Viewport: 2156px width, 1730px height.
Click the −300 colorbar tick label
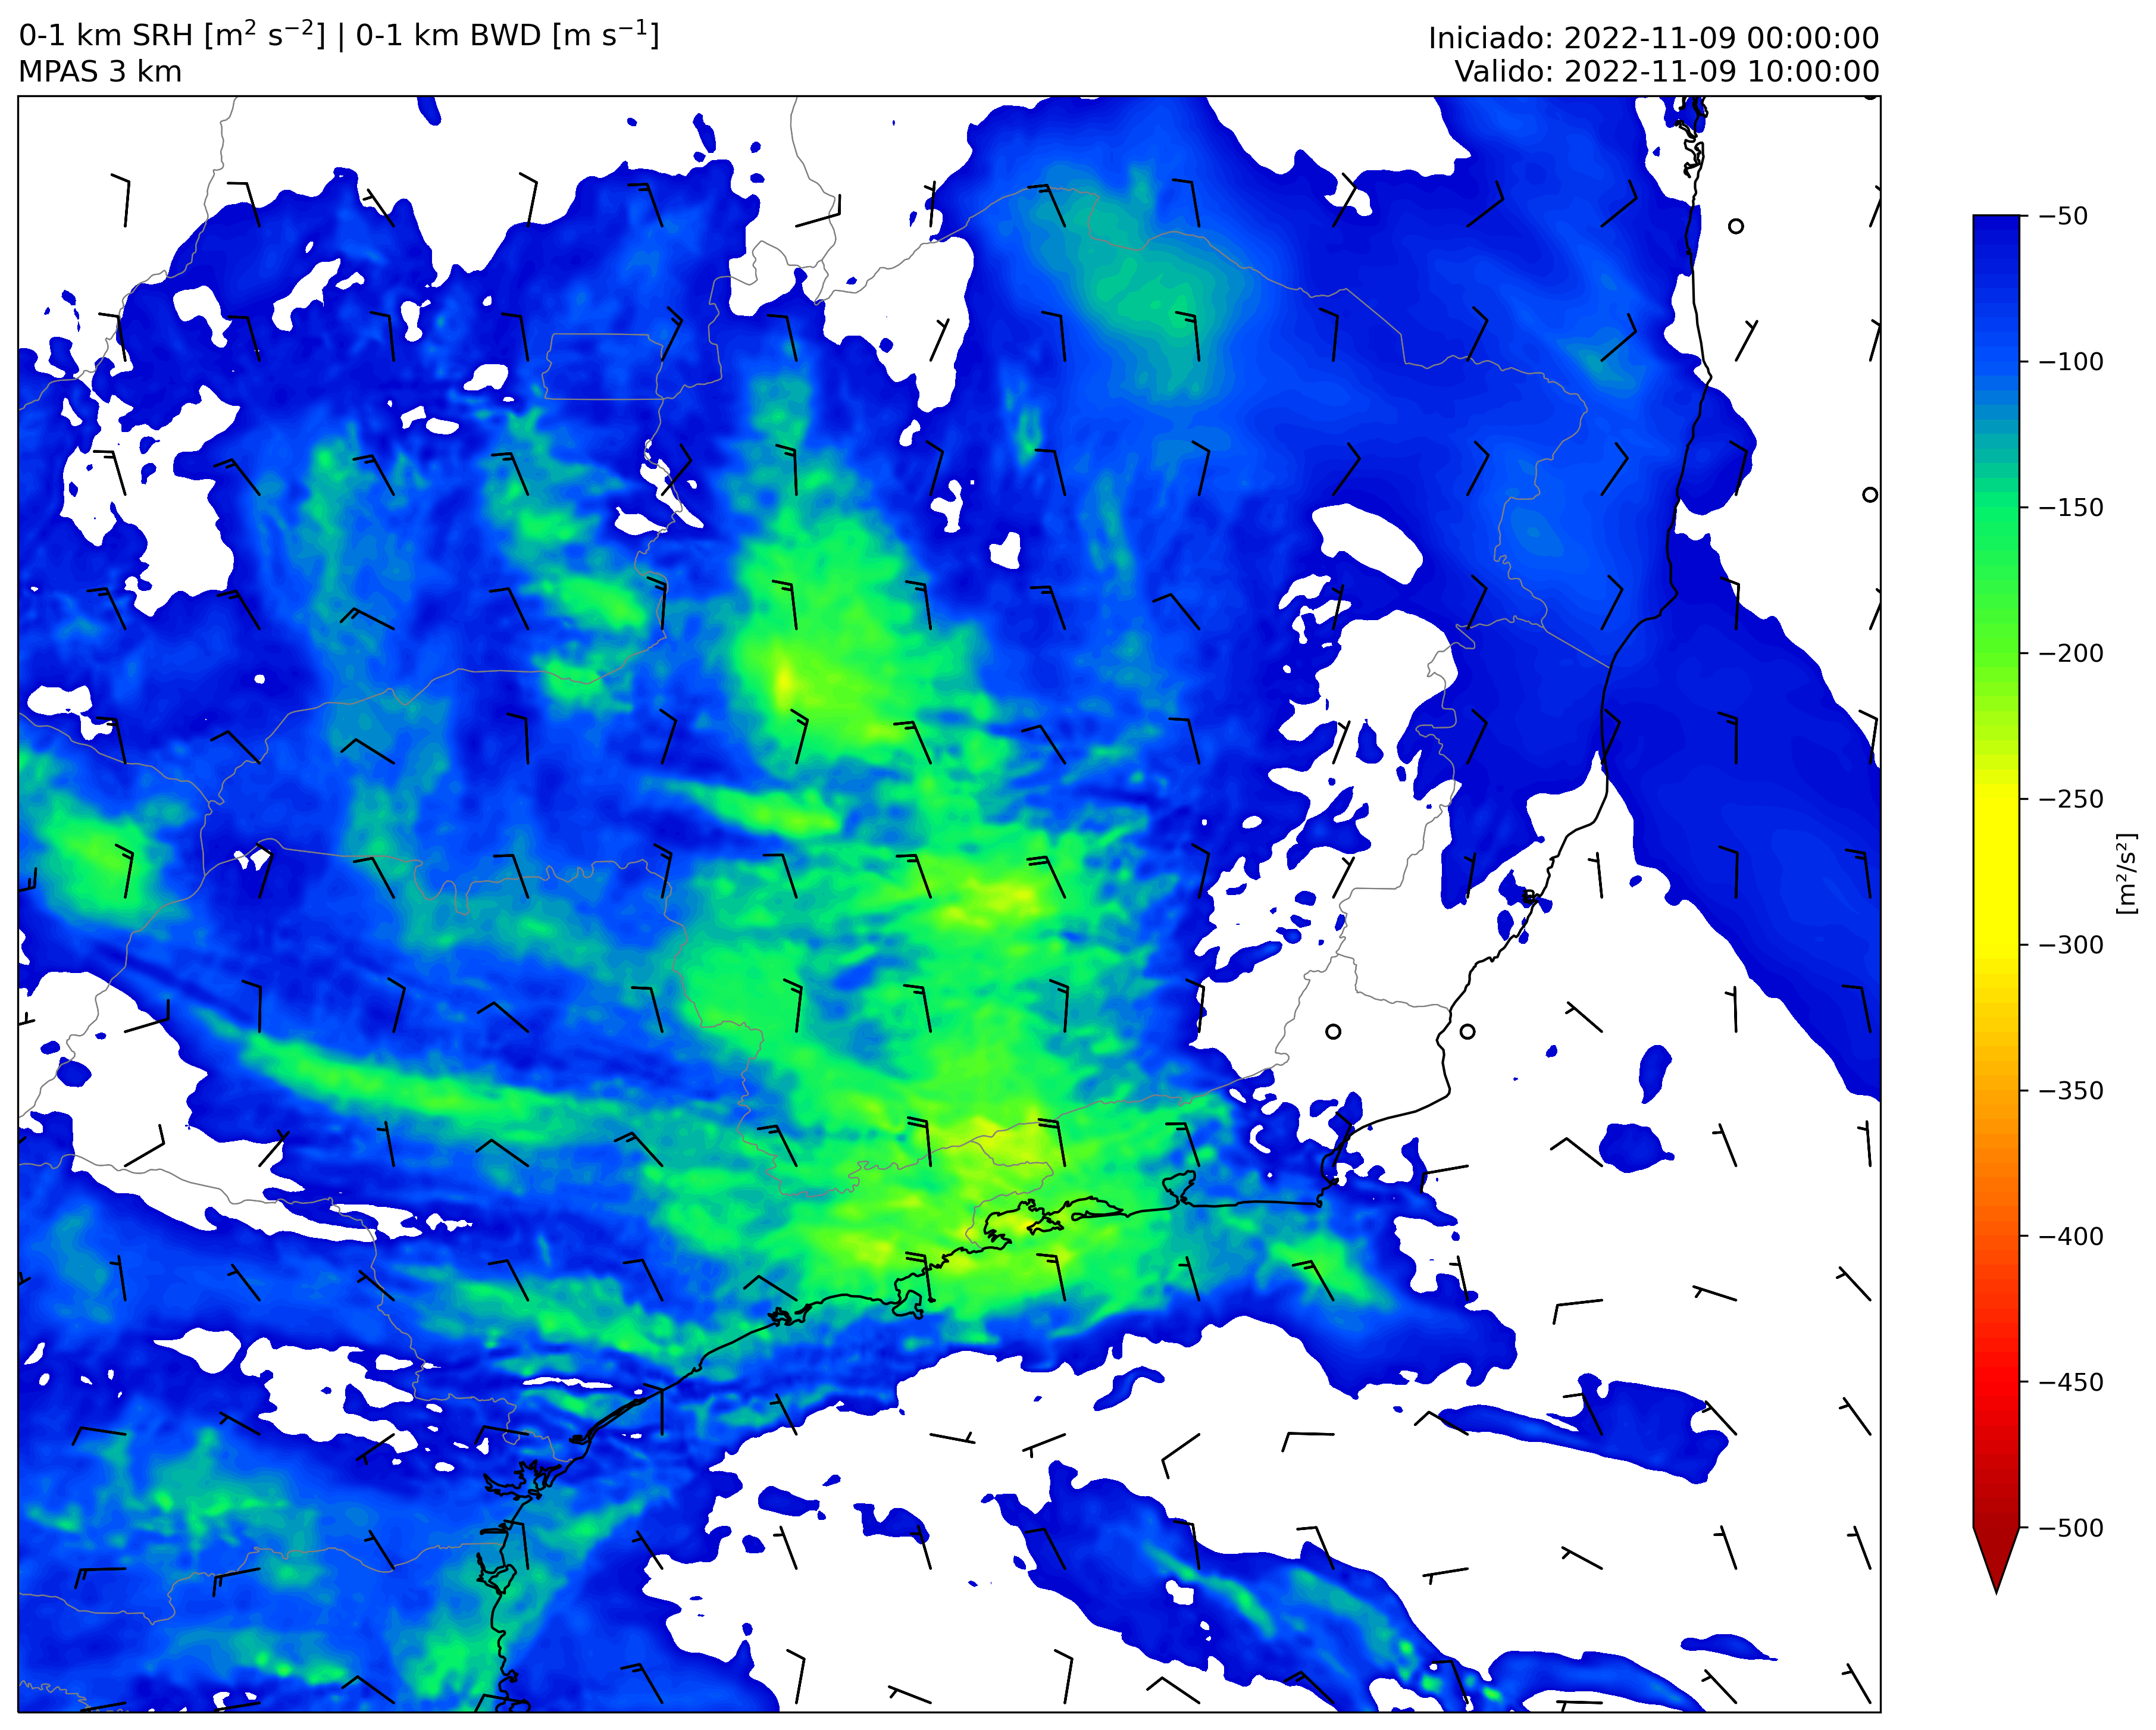[2070, 945]
